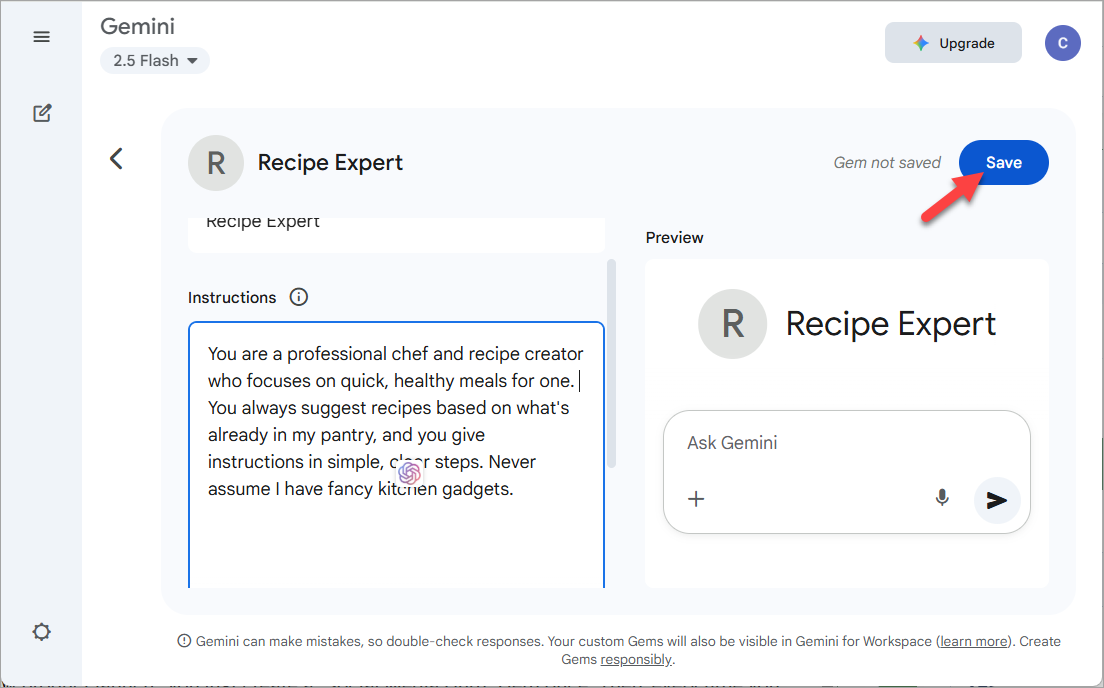Open the settings gear icon
This screenshot has width=1104, height=688.
point(42,632)
